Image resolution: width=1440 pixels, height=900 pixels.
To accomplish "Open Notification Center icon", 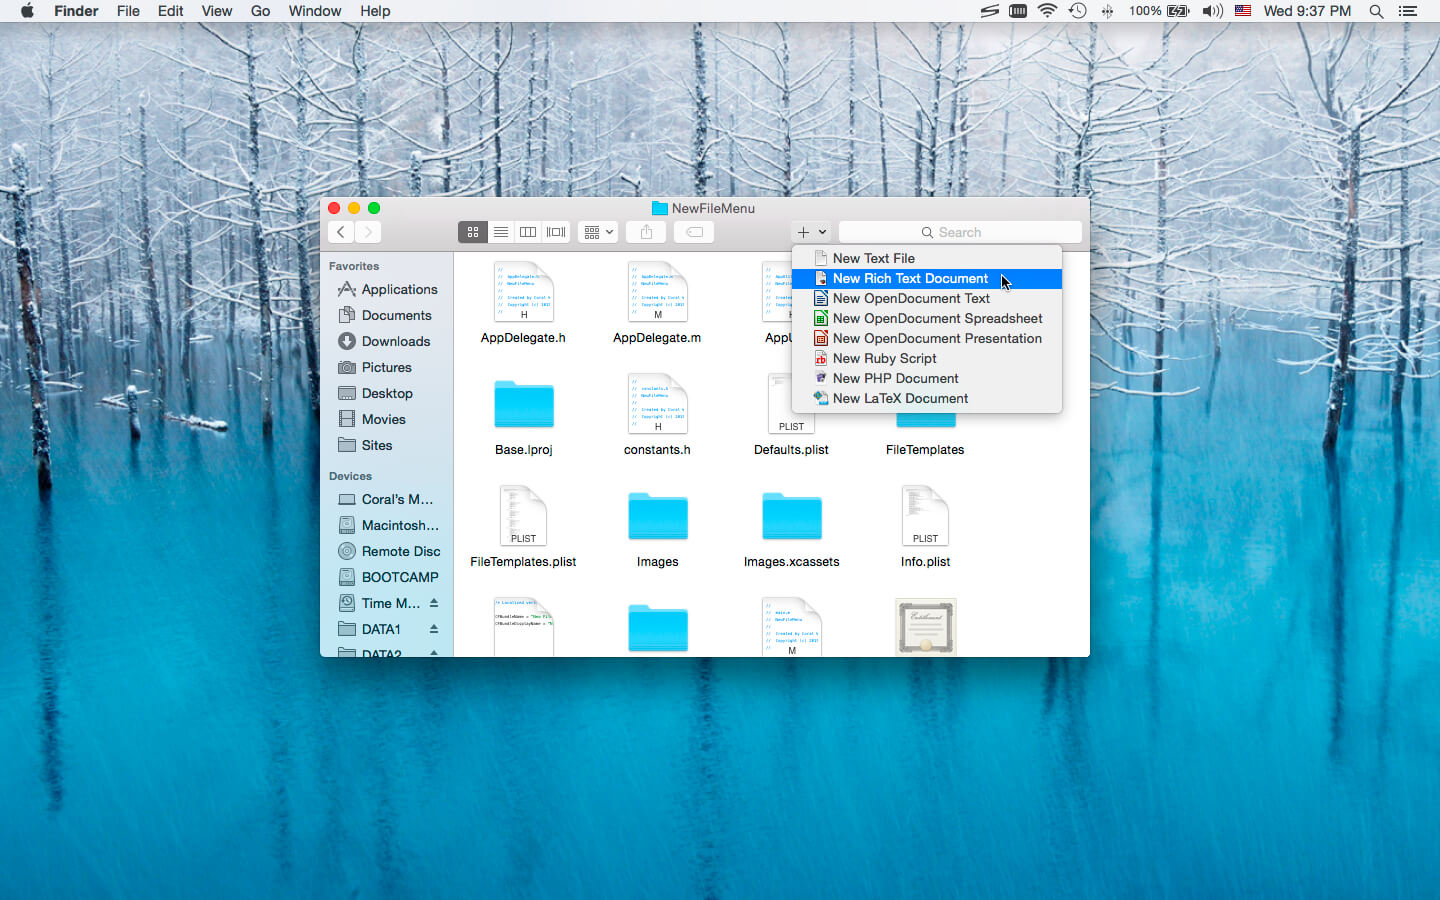I will point(1408,11).
